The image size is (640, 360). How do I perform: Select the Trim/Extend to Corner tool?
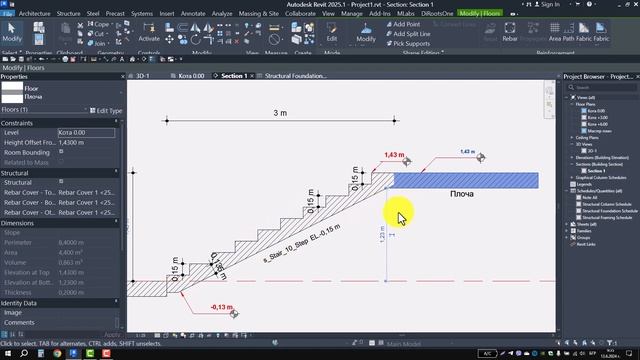coord(209,40)
